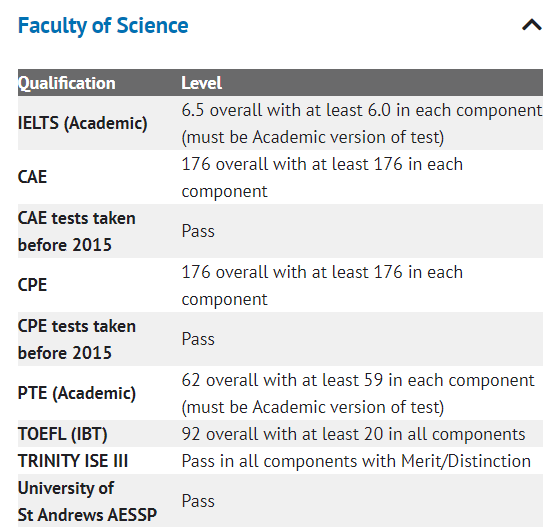The image size is (559, 527).
Task: Select the Qualification column header
Action: pyautogui.click(x=67, y=83)
